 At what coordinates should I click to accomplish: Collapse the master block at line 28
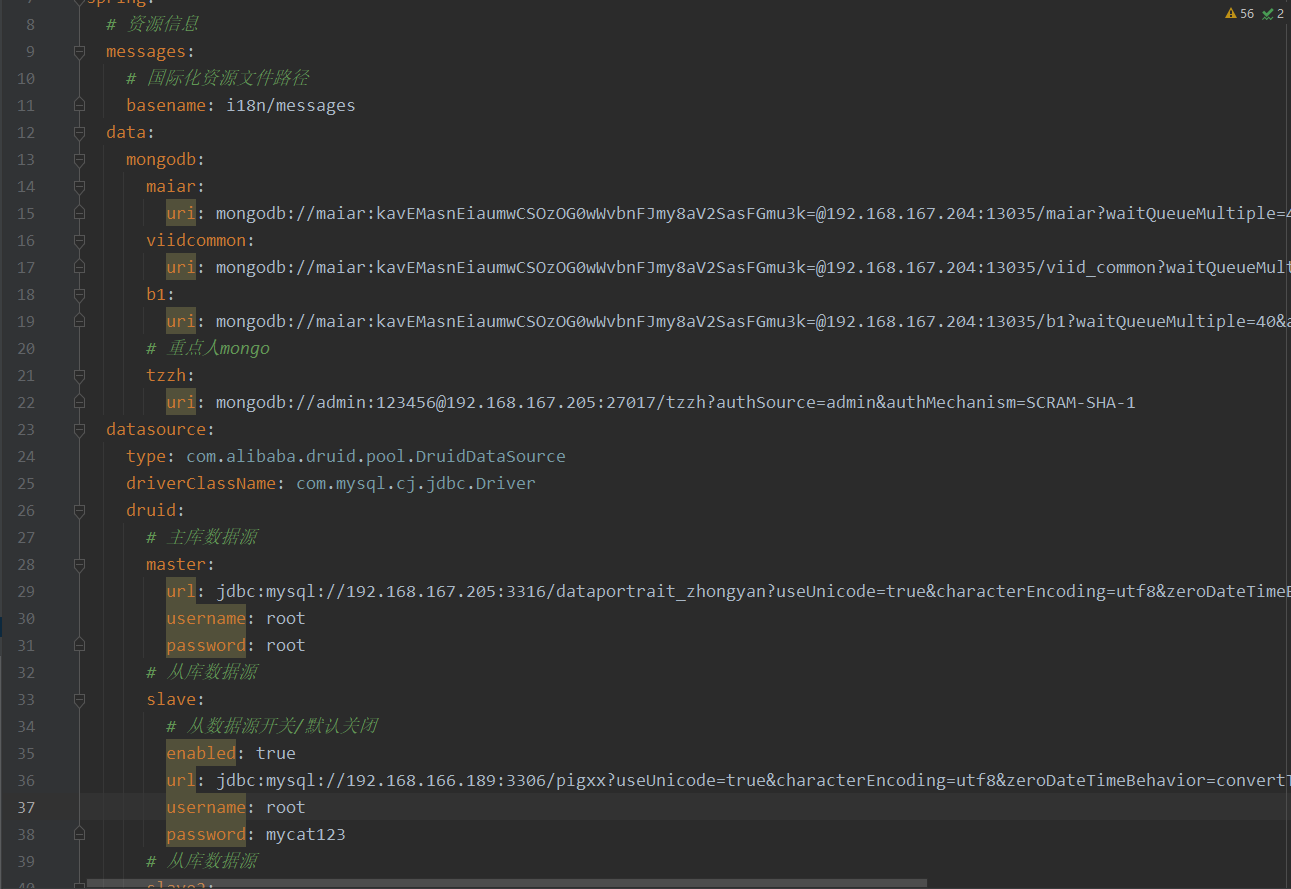click(79, 565)
